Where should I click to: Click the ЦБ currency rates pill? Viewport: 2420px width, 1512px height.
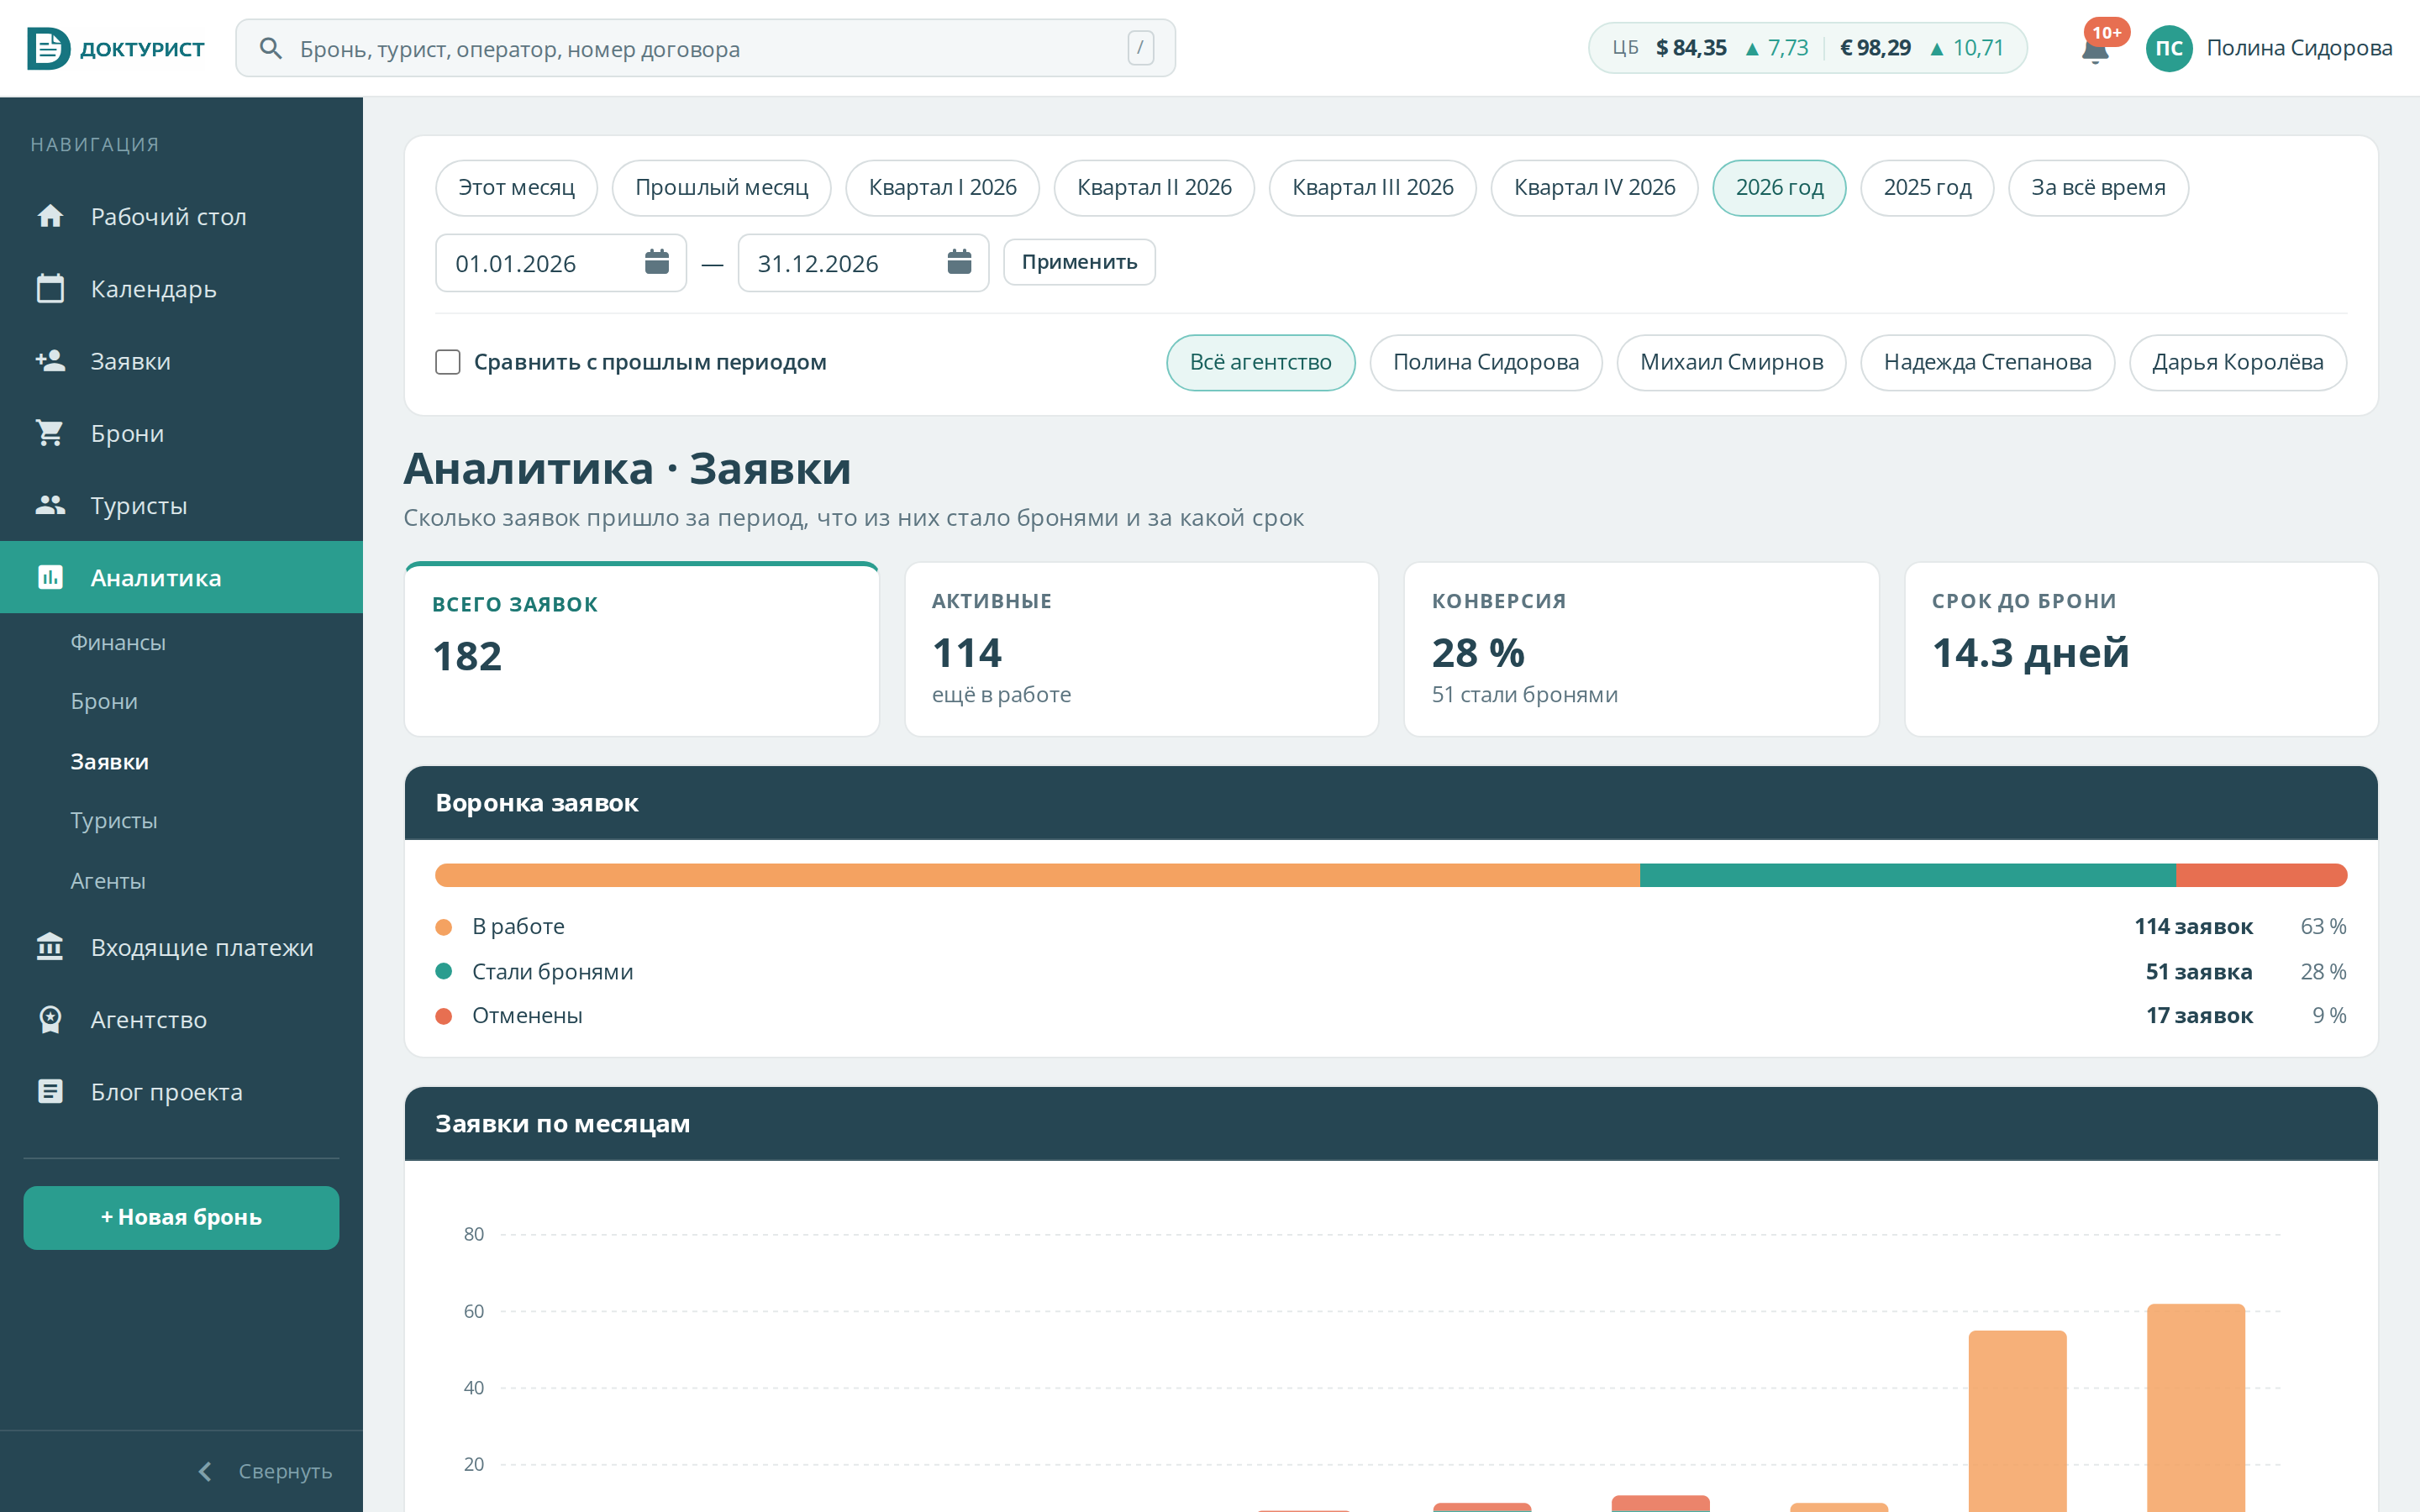coord(1807,48)
